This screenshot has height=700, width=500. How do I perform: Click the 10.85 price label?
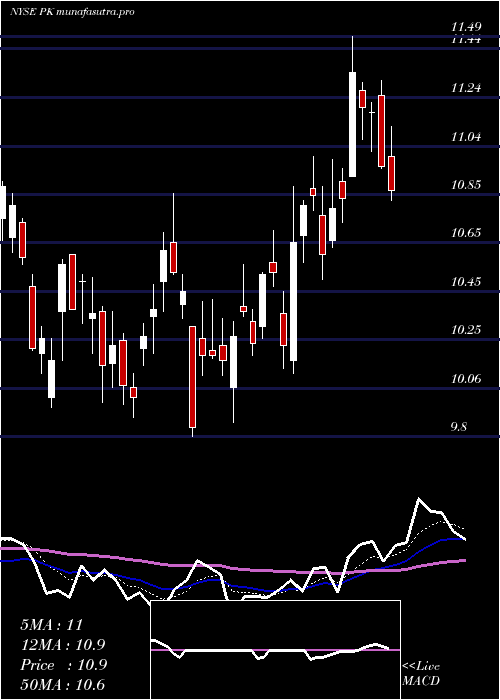tap(466, 185)
